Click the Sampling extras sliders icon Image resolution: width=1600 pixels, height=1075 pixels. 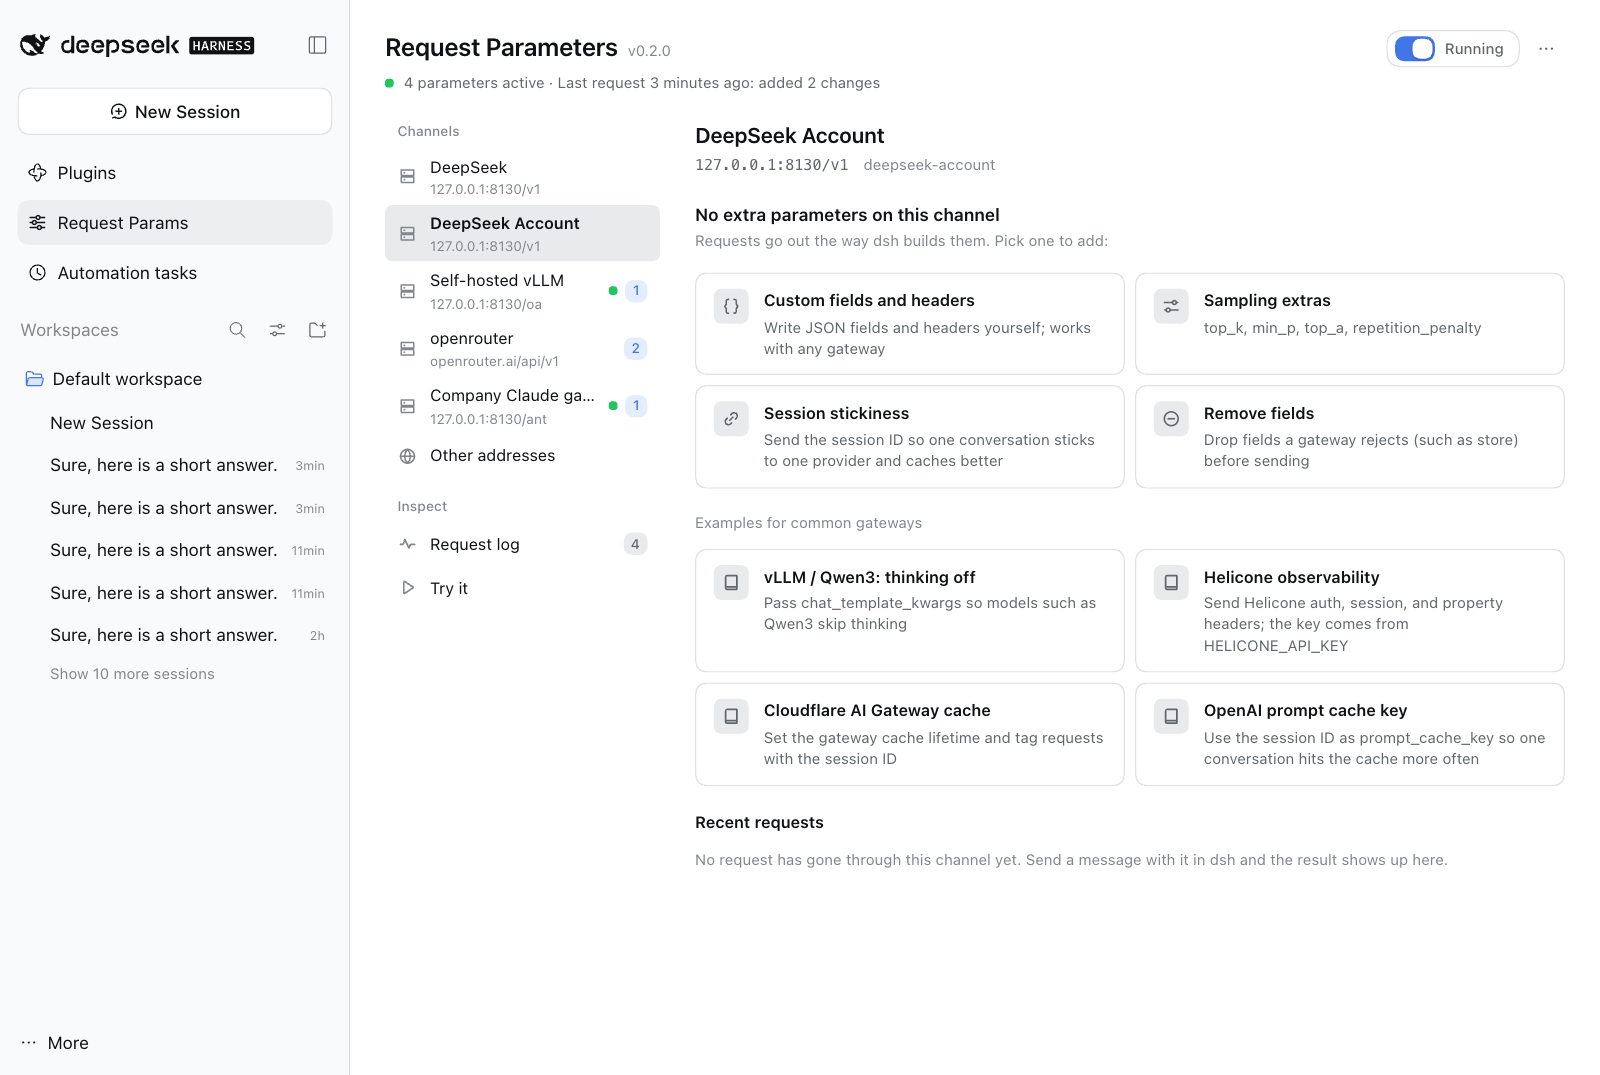point(1171,306)
